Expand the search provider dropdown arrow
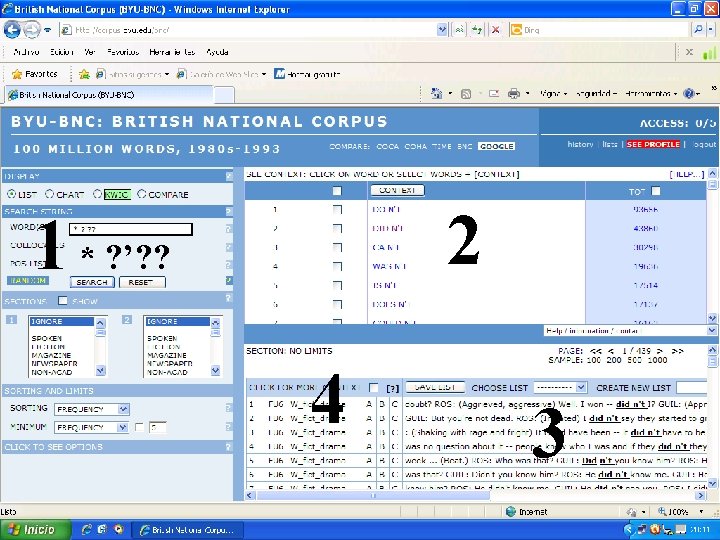Image resolution: width=720 pixels, height=540 pixels. (711, 30)
